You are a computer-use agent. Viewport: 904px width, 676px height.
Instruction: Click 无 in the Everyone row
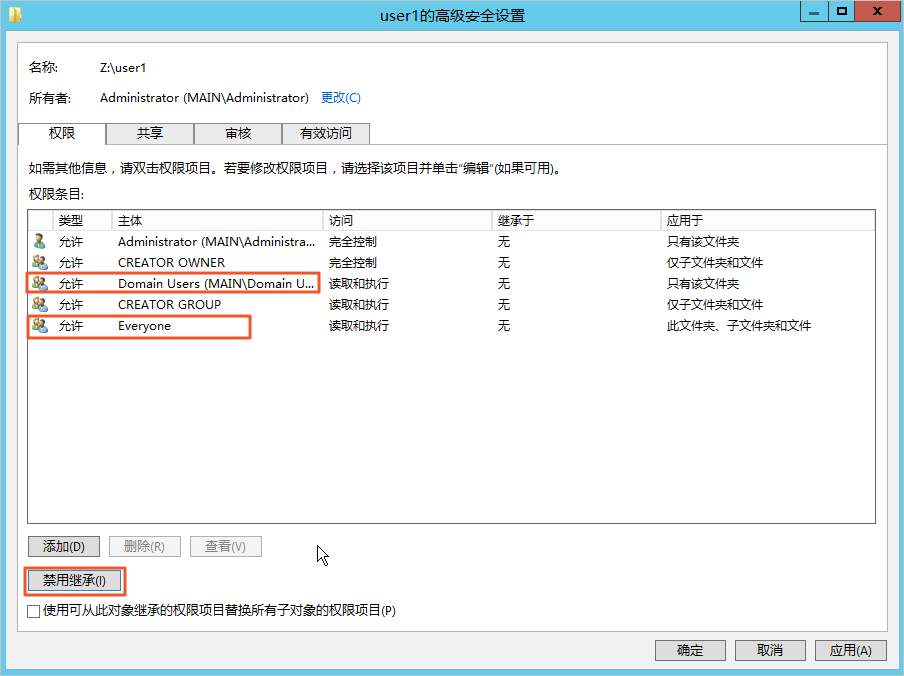(x=504, y=326)
